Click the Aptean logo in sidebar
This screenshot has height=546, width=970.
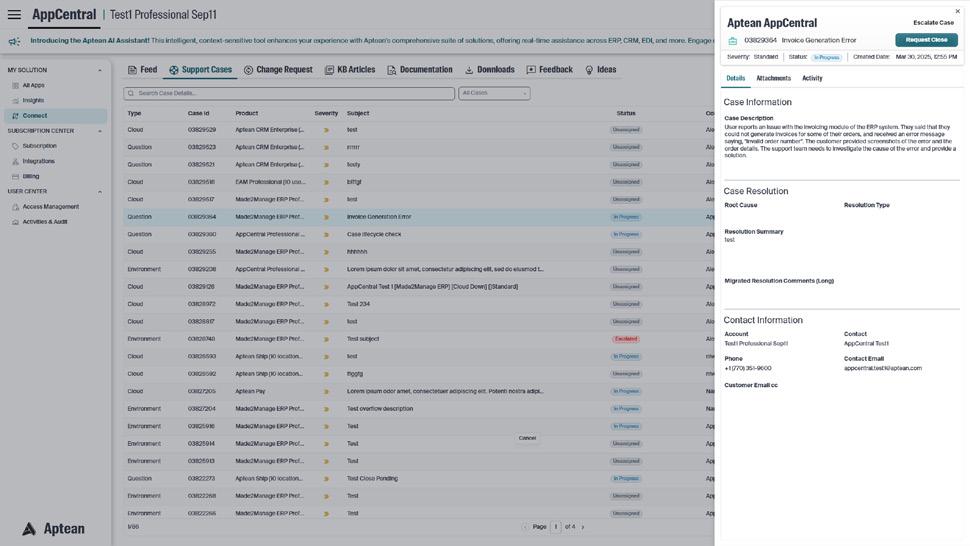(x=54, y=529)
